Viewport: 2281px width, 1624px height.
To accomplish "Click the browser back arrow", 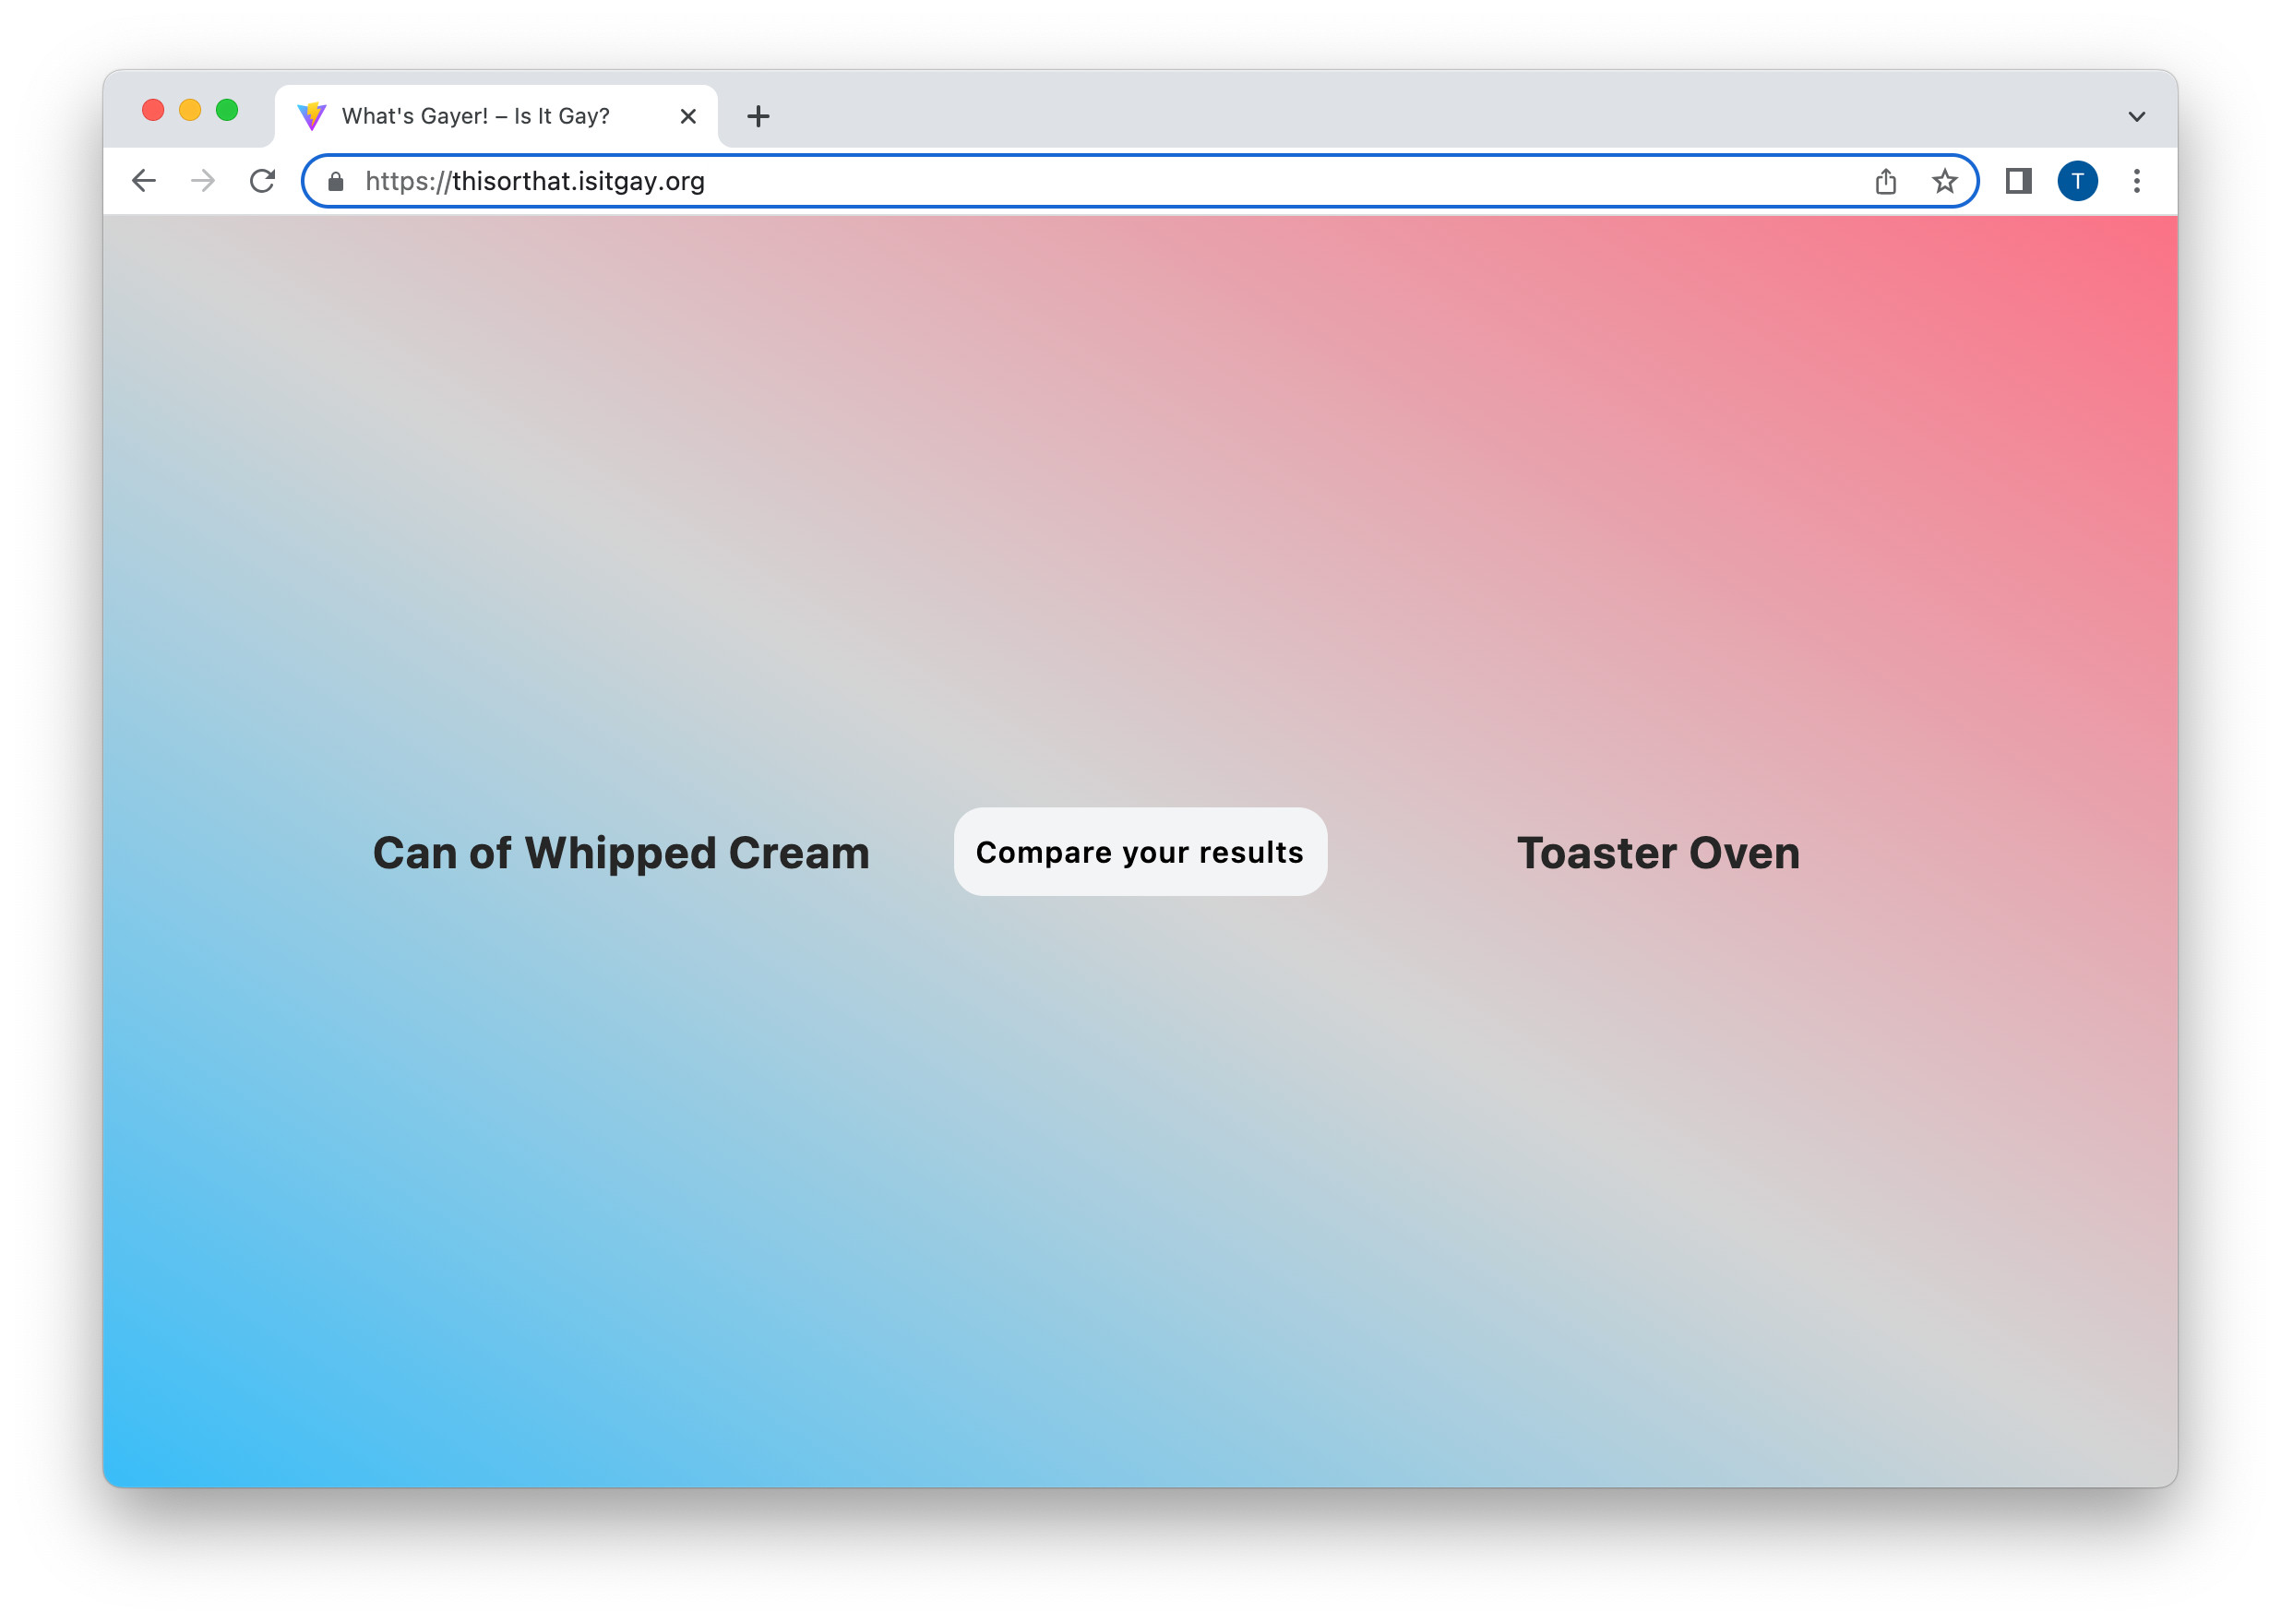I will coord(144,181).
